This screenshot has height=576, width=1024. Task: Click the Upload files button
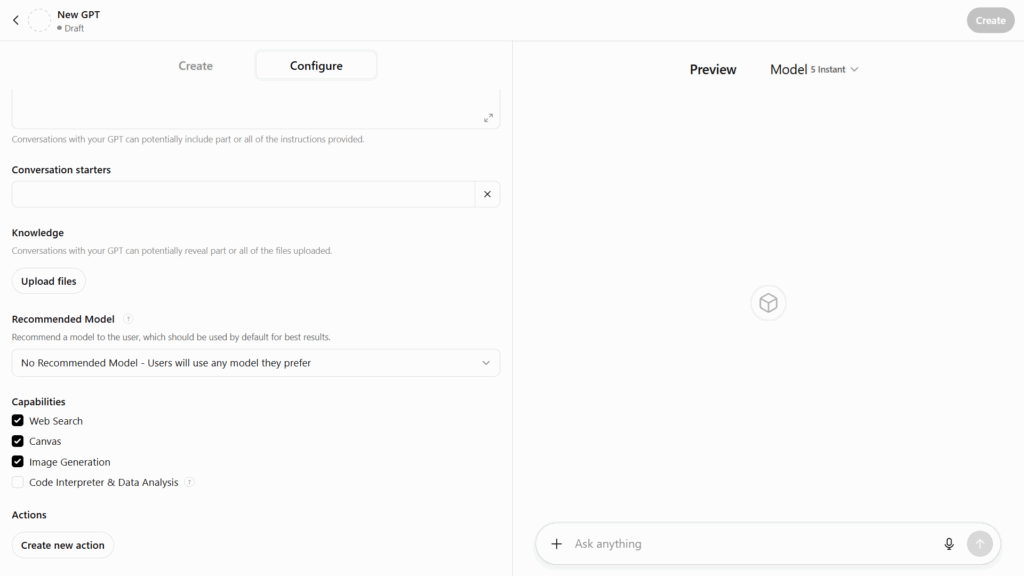49,281
